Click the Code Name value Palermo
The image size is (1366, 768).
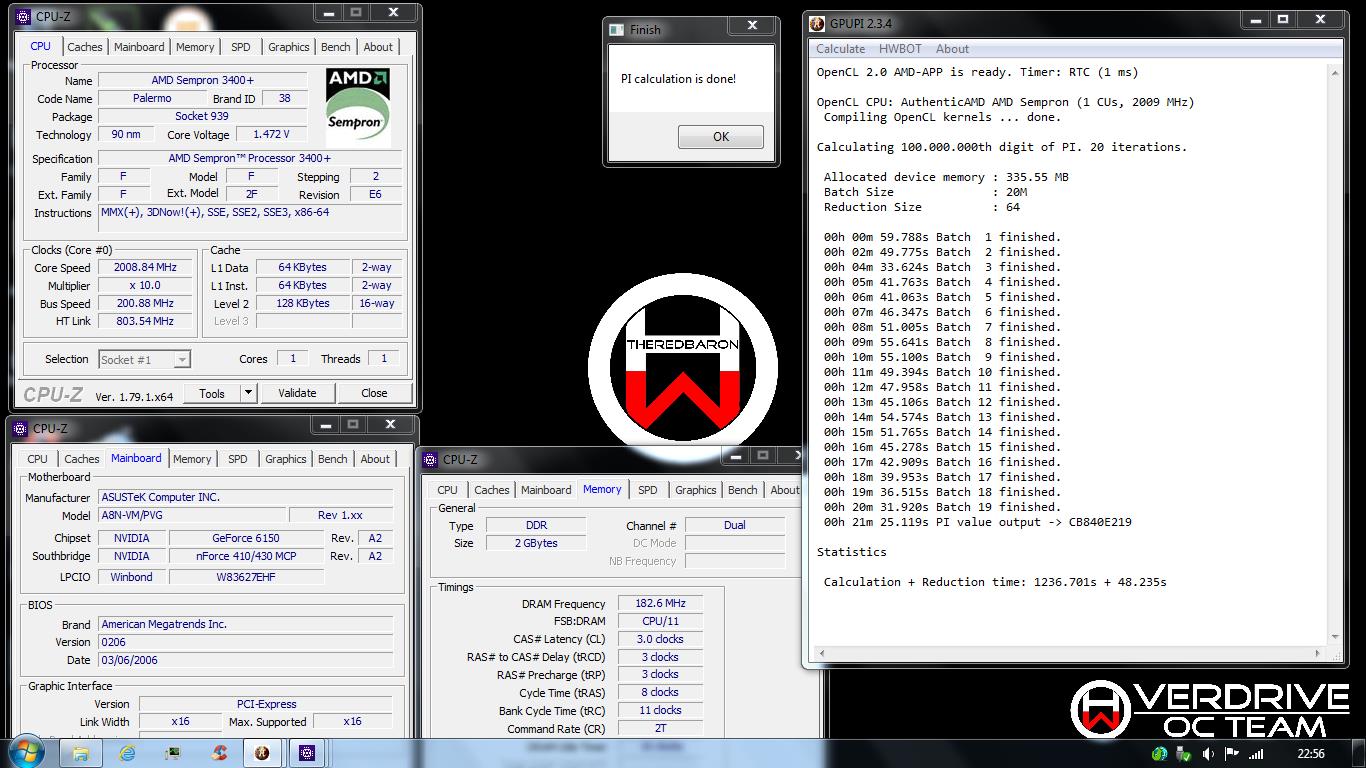click(152, 98)
